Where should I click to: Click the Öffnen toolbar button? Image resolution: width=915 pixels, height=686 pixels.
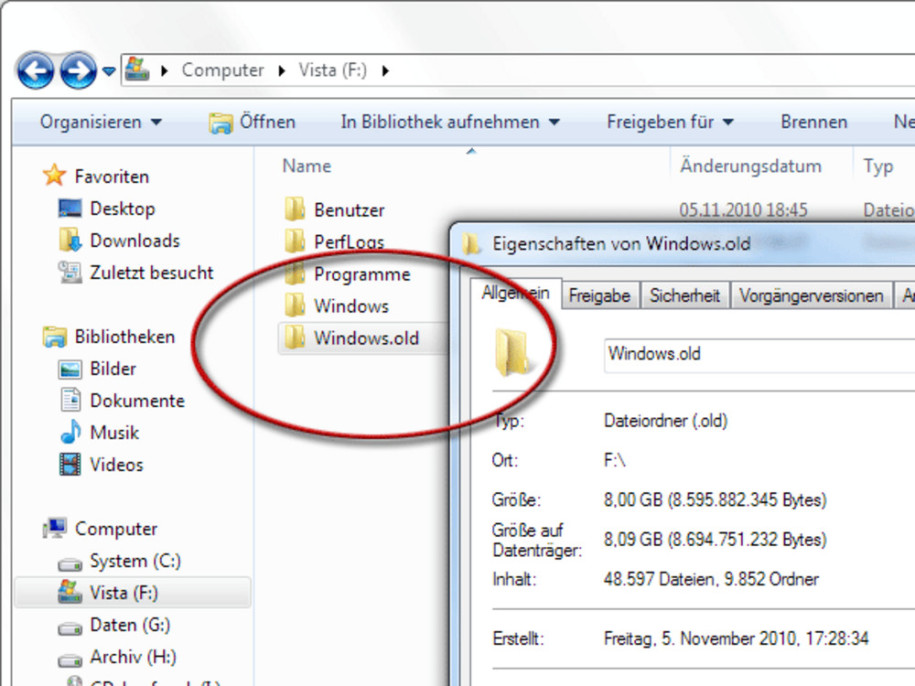coord(252,122)
